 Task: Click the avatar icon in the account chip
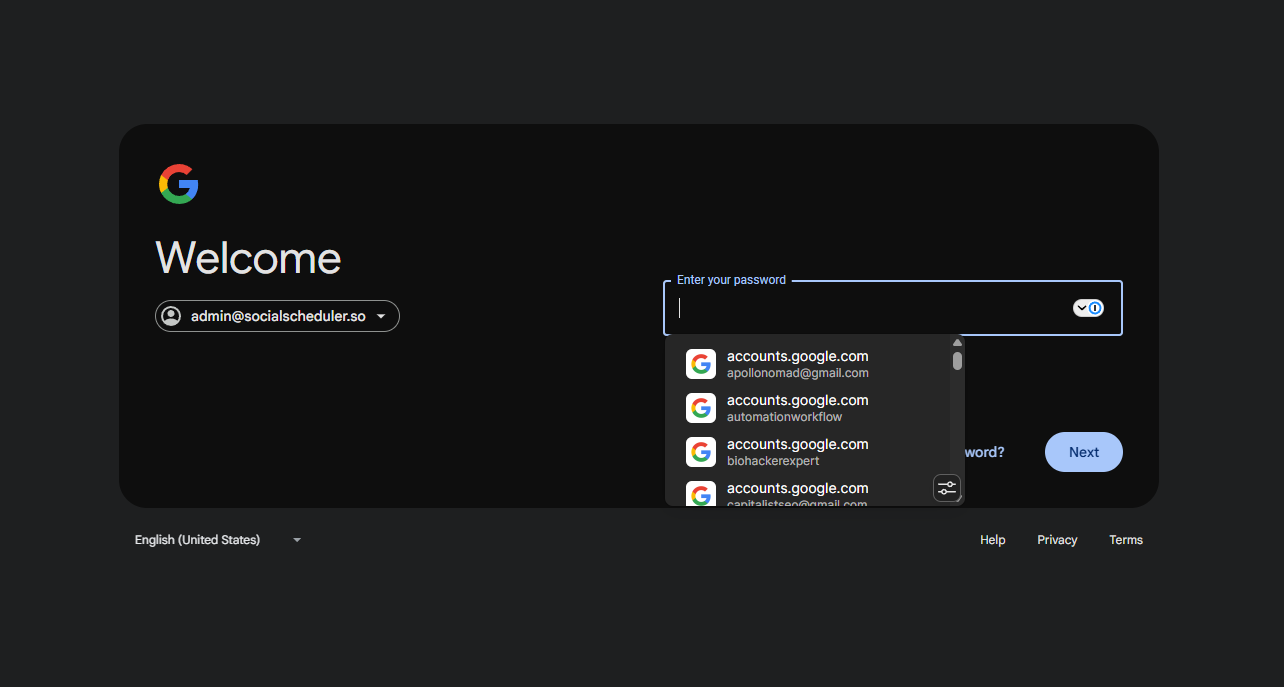[x=172, y=316]
